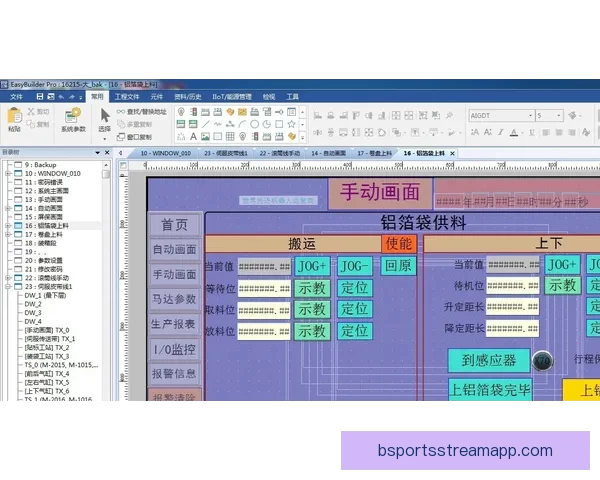Pick the rectangle drawing tool

pos(279,124)
